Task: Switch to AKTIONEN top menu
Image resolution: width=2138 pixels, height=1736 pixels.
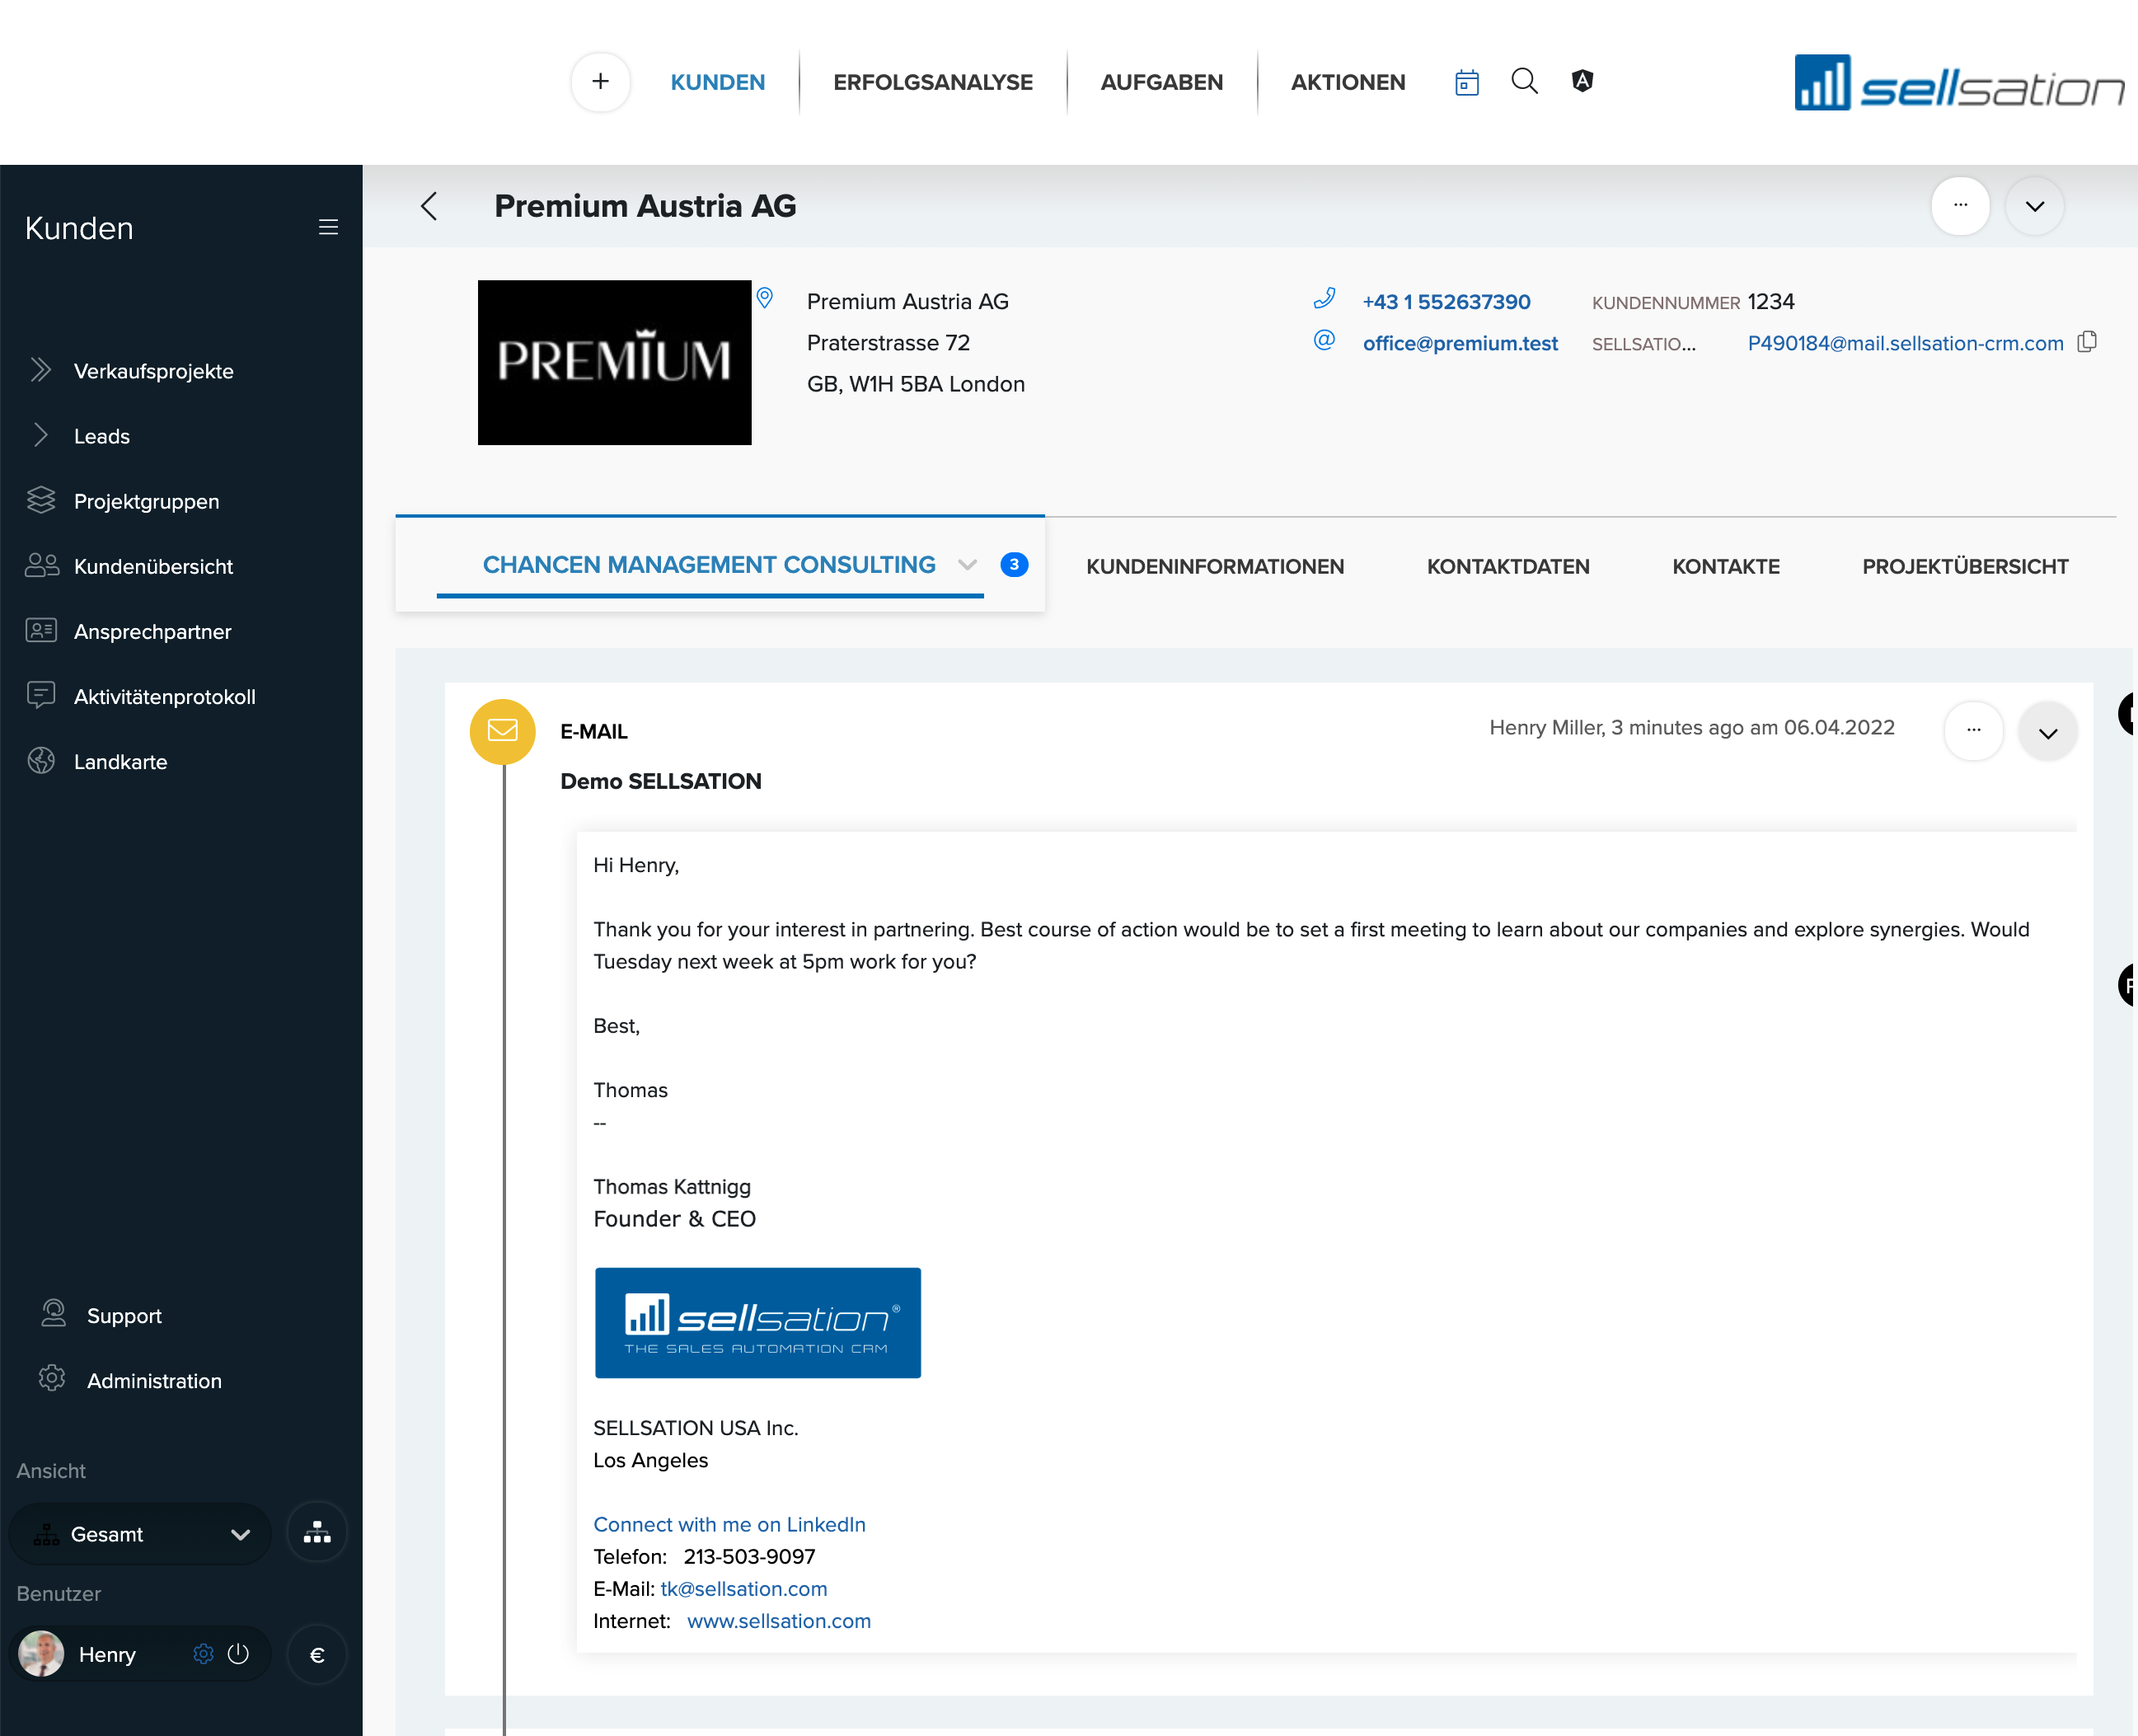Action: pos(1348,82)
